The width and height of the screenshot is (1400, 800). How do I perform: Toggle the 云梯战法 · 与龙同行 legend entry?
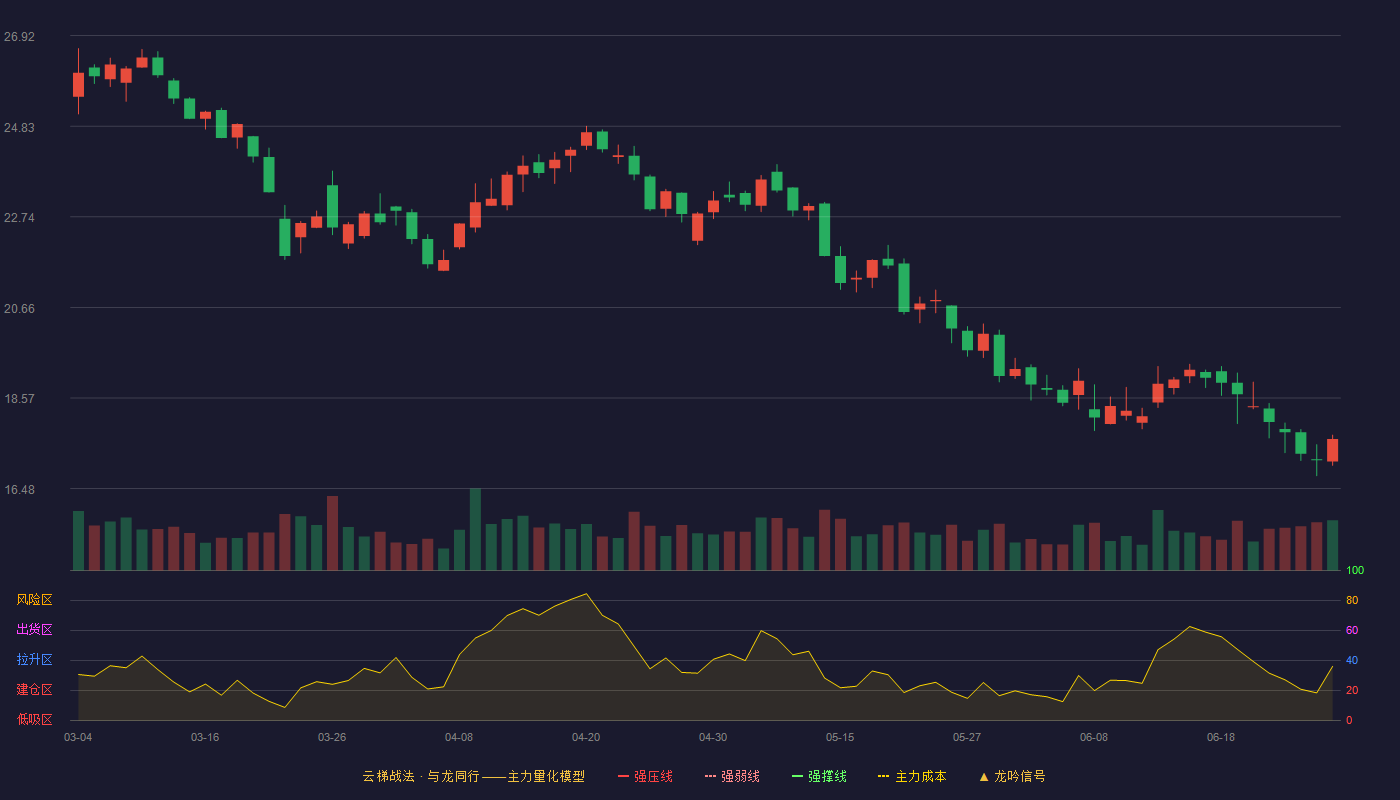pyautogui.click(x=473, y=776)
